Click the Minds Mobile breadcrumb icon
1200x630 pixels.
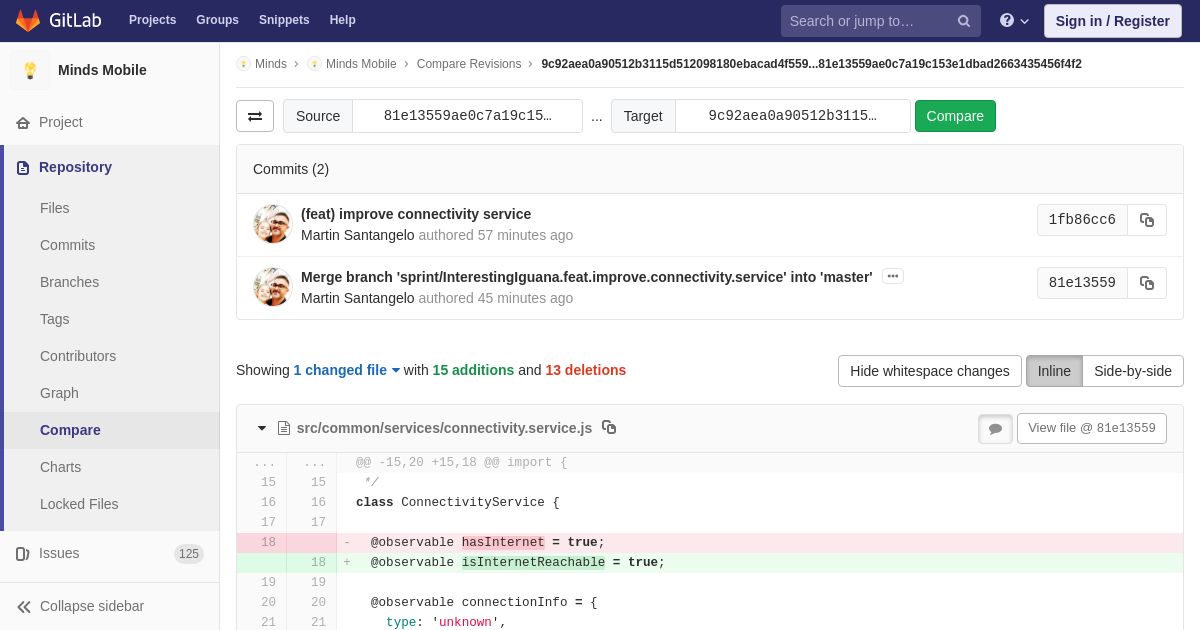click(x=314, y=64)
